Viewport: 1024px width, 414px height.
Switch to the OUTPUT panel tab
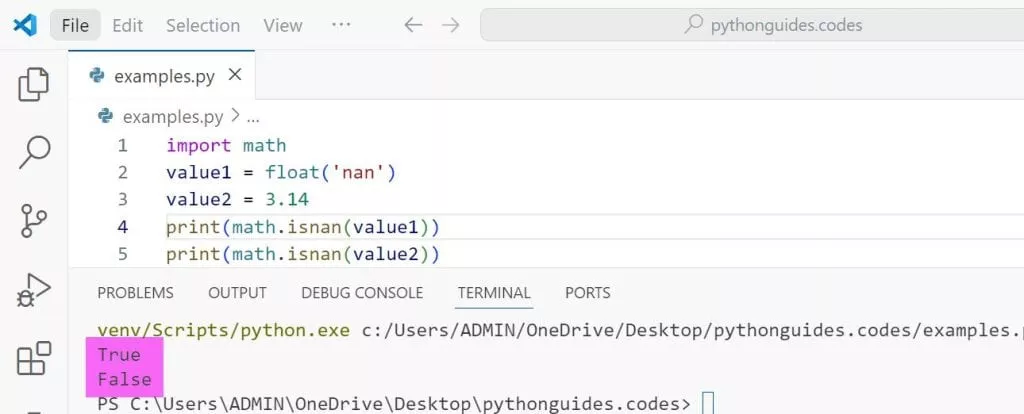pyautogui.click(x=237, y=293)
